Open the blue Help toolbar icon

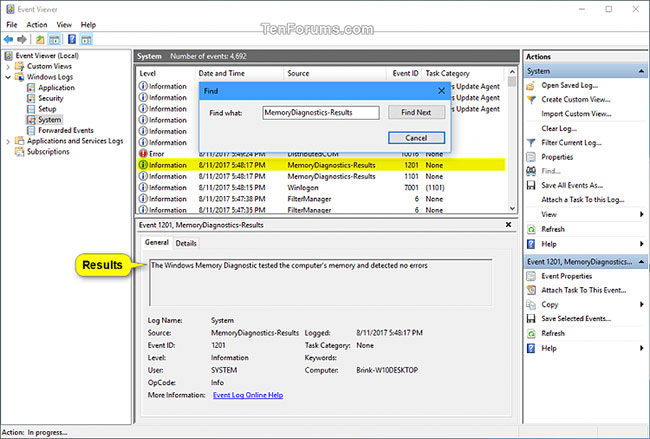[x=72, y=39]
